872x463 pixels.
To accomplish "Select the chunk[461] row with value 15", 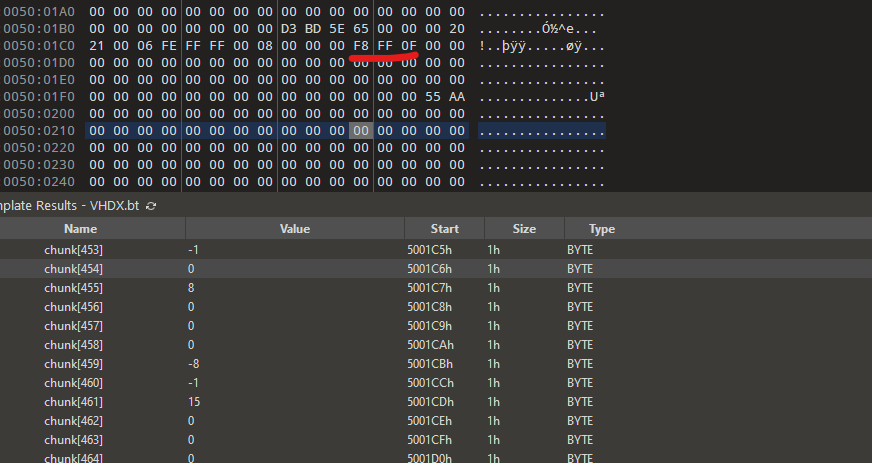I will 74,401.
